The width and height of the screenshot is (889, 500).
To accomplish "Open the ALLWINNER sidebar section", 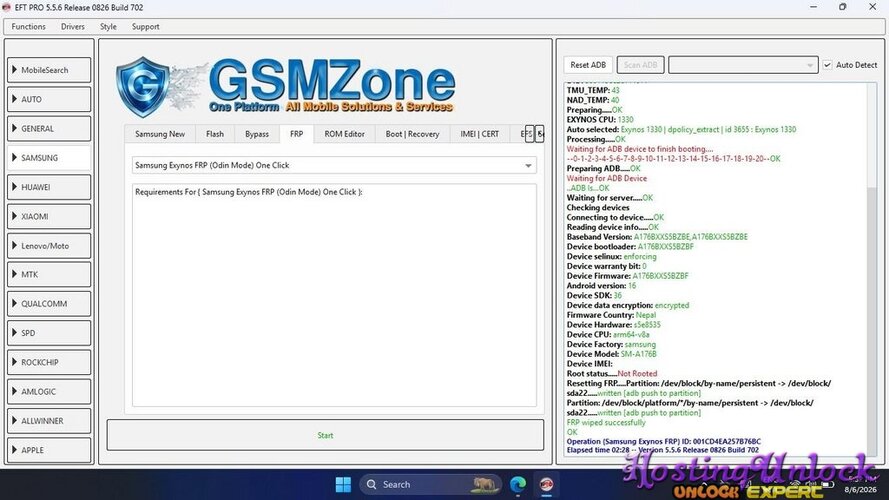I will tap(49, 421).
